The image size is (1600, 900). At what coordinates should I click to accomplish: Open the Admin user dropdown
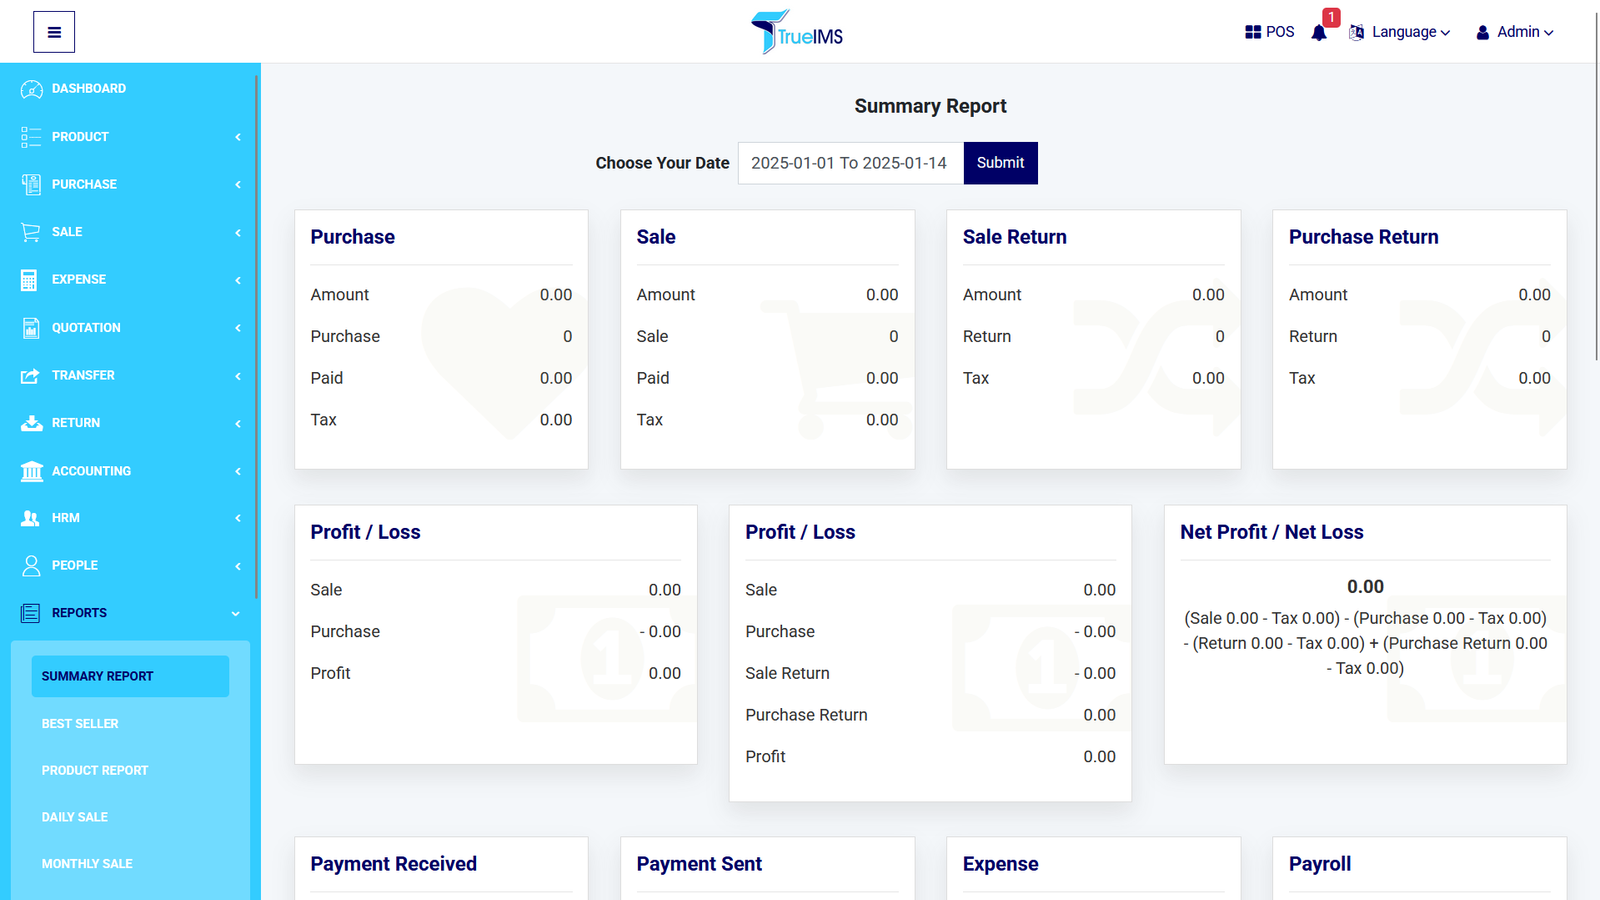tap(1515, 32)
